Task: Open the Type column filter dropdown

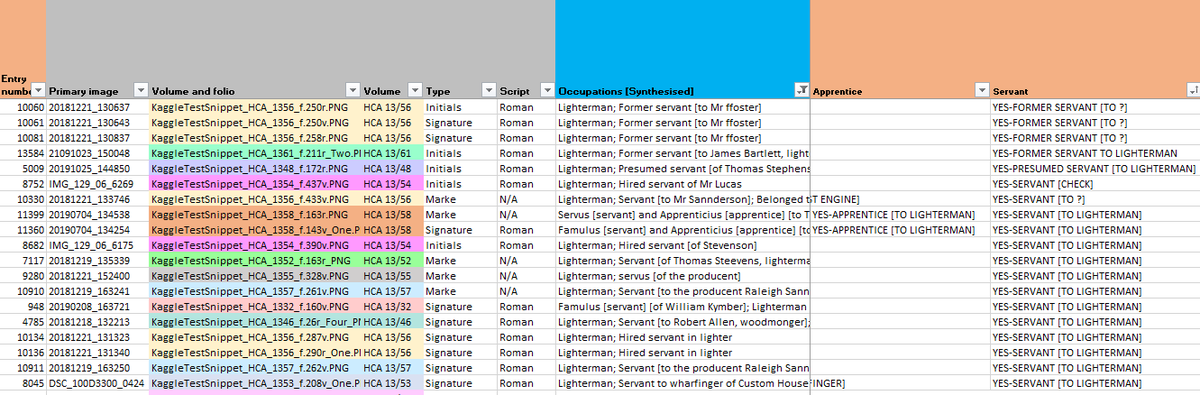Action: (489, 90)
